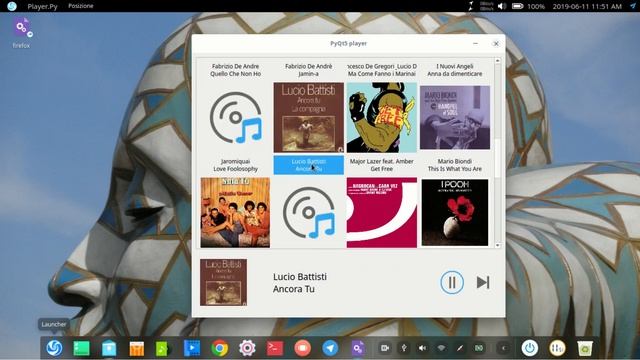Select the crimson and white album cover

click(x=382, y=212)
